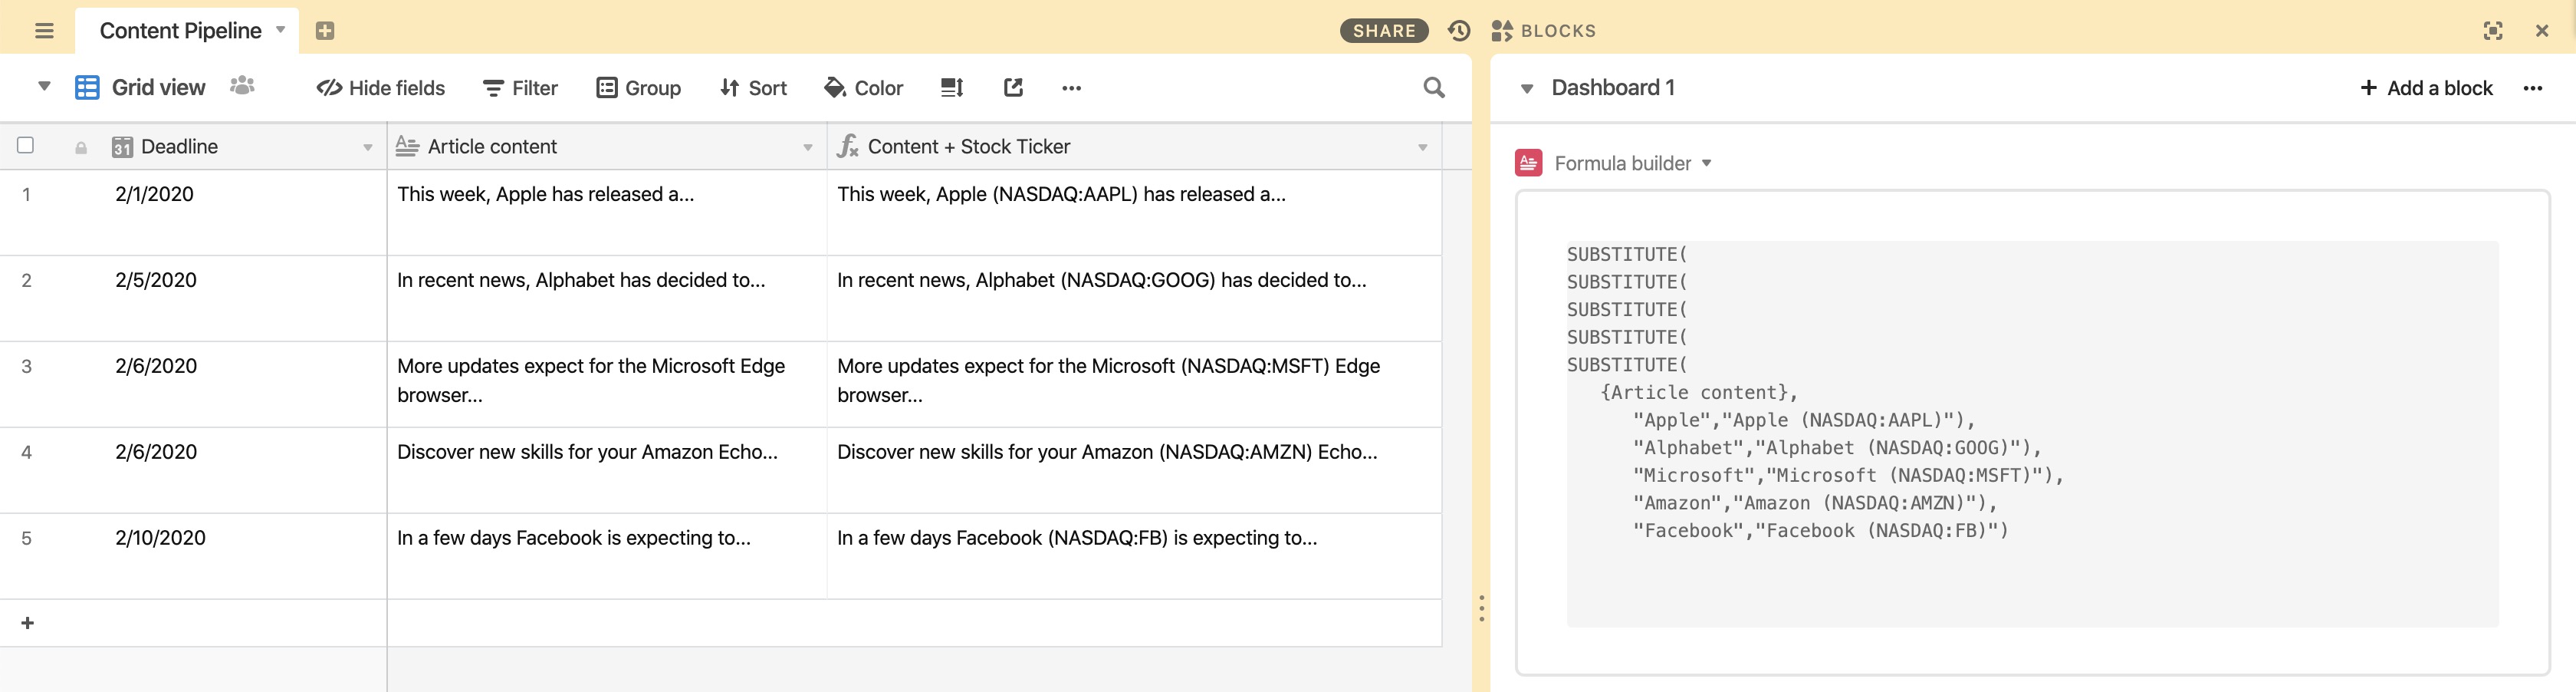Select all rows checkbox
The image size is (2576, 692).
coord(26,146)
